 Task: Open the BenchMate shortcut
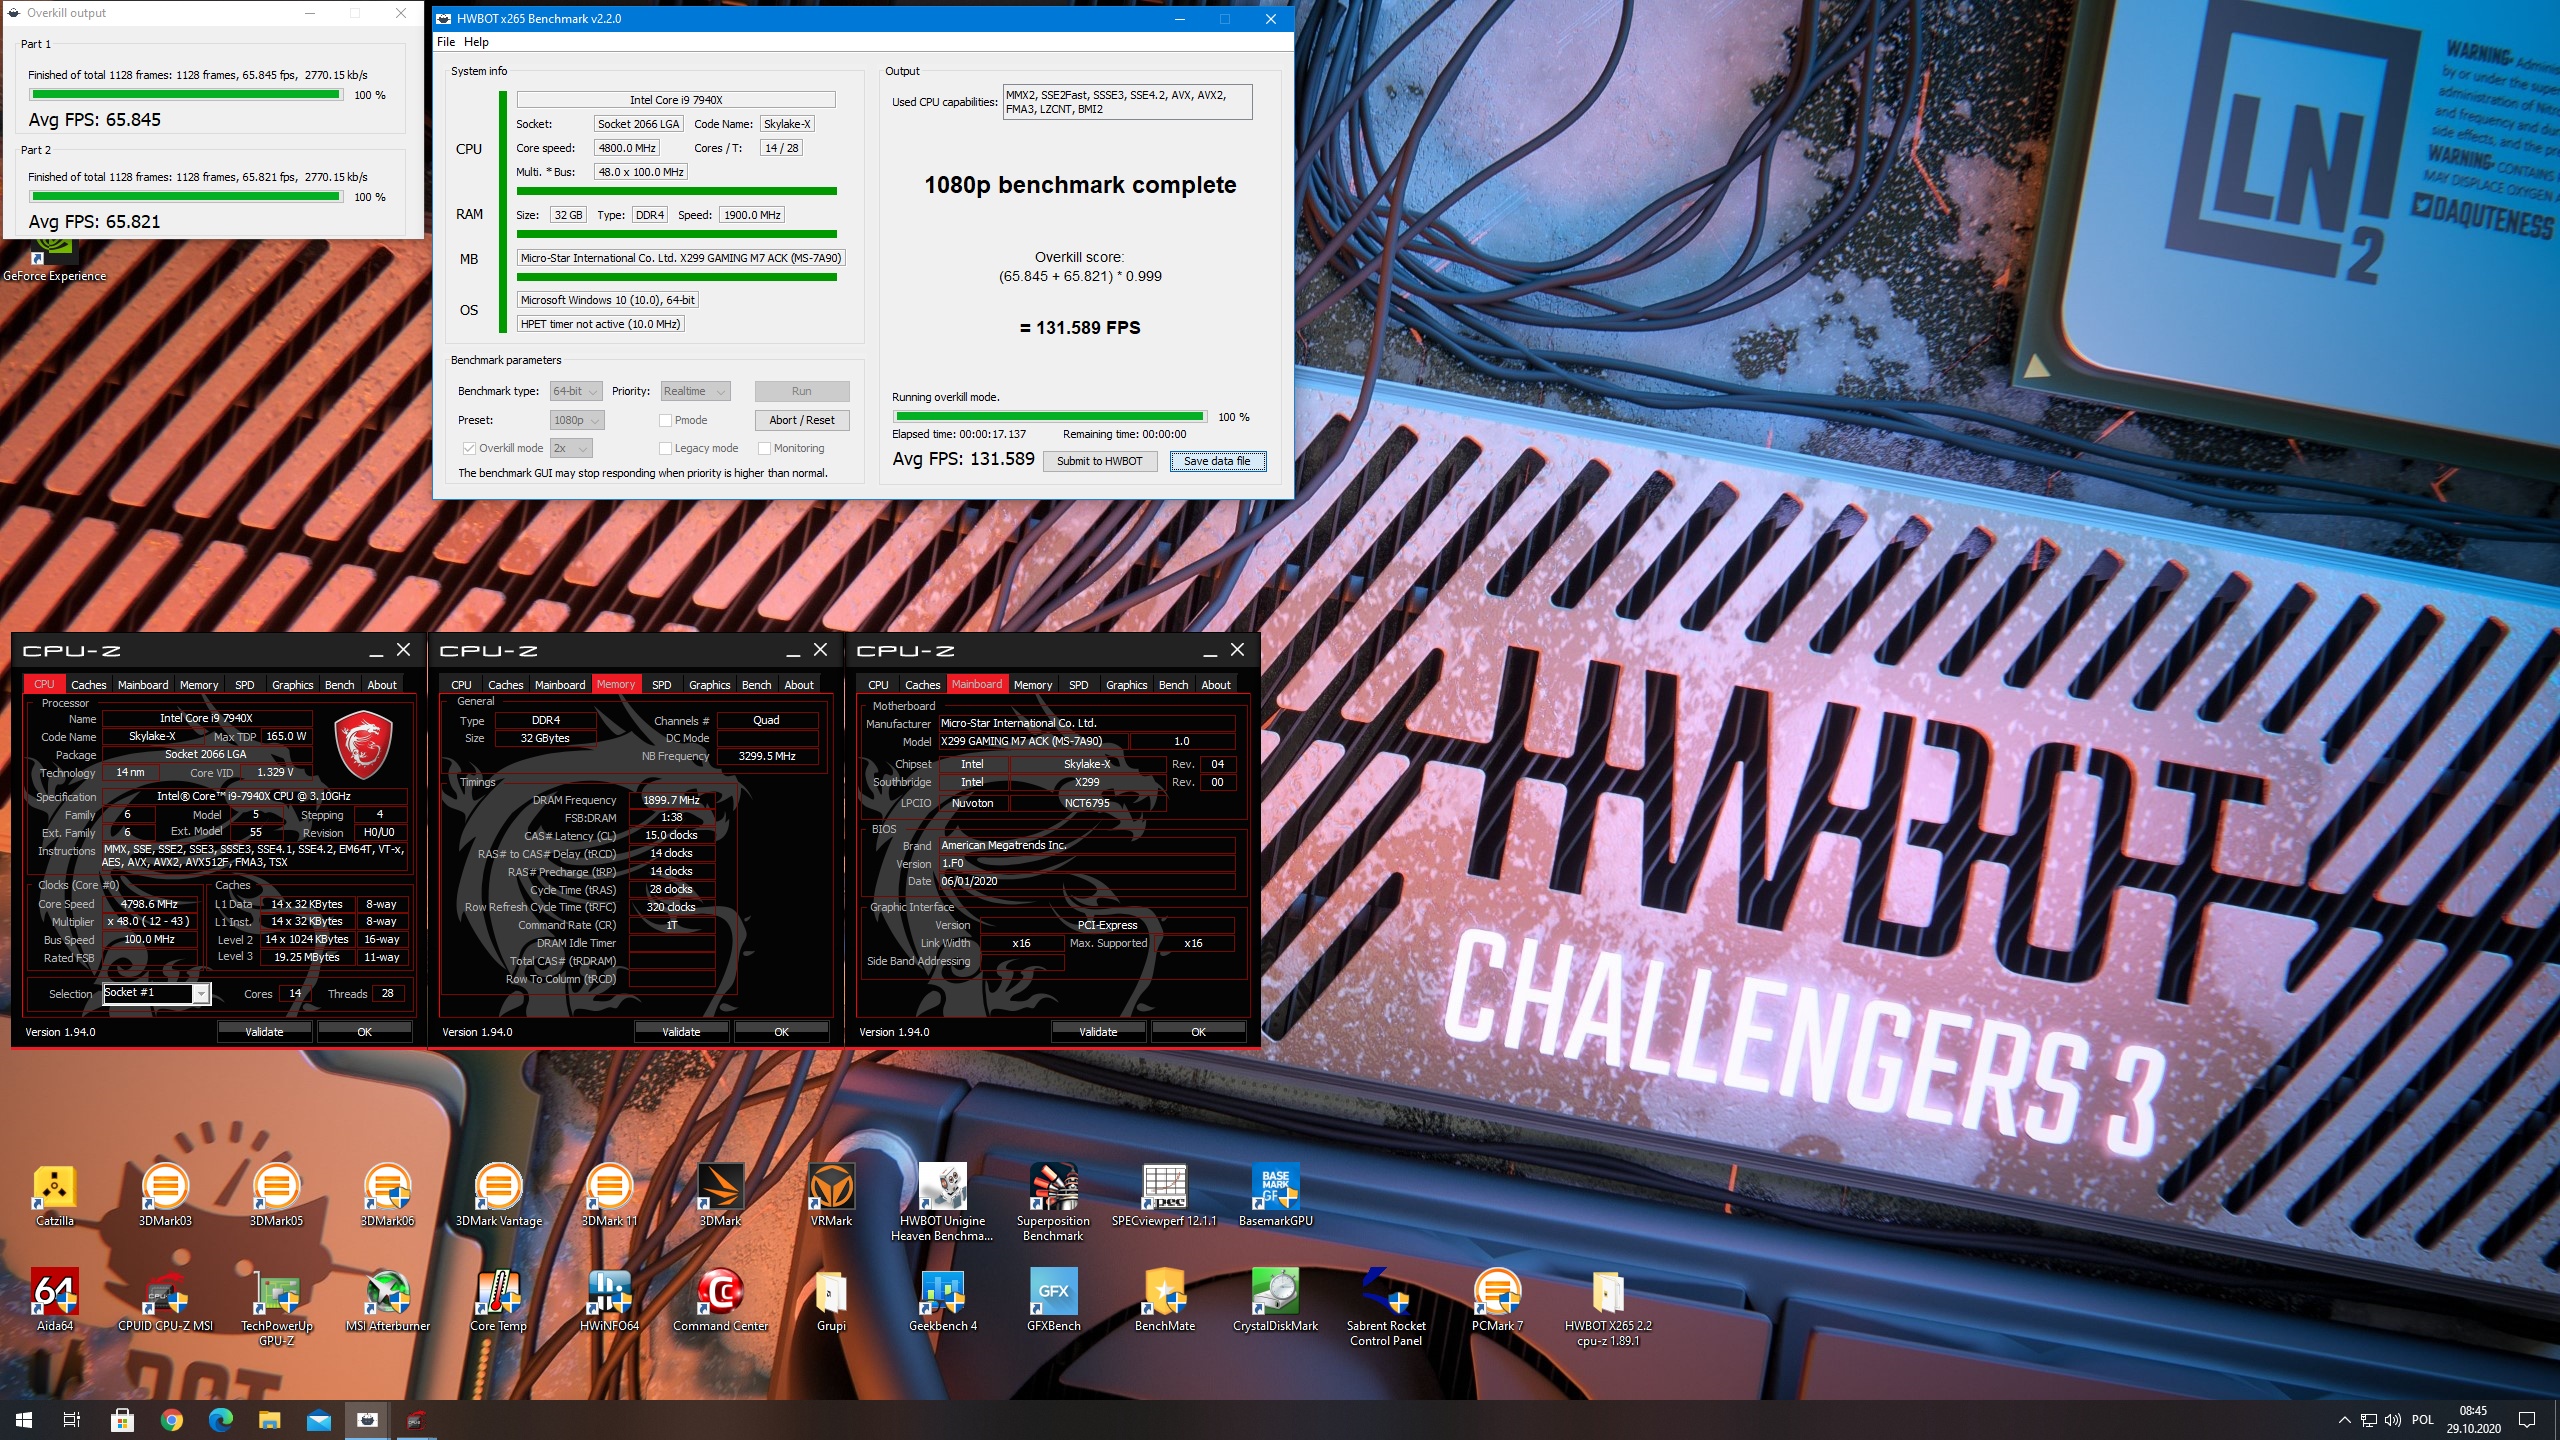tap(1164, 1301)
